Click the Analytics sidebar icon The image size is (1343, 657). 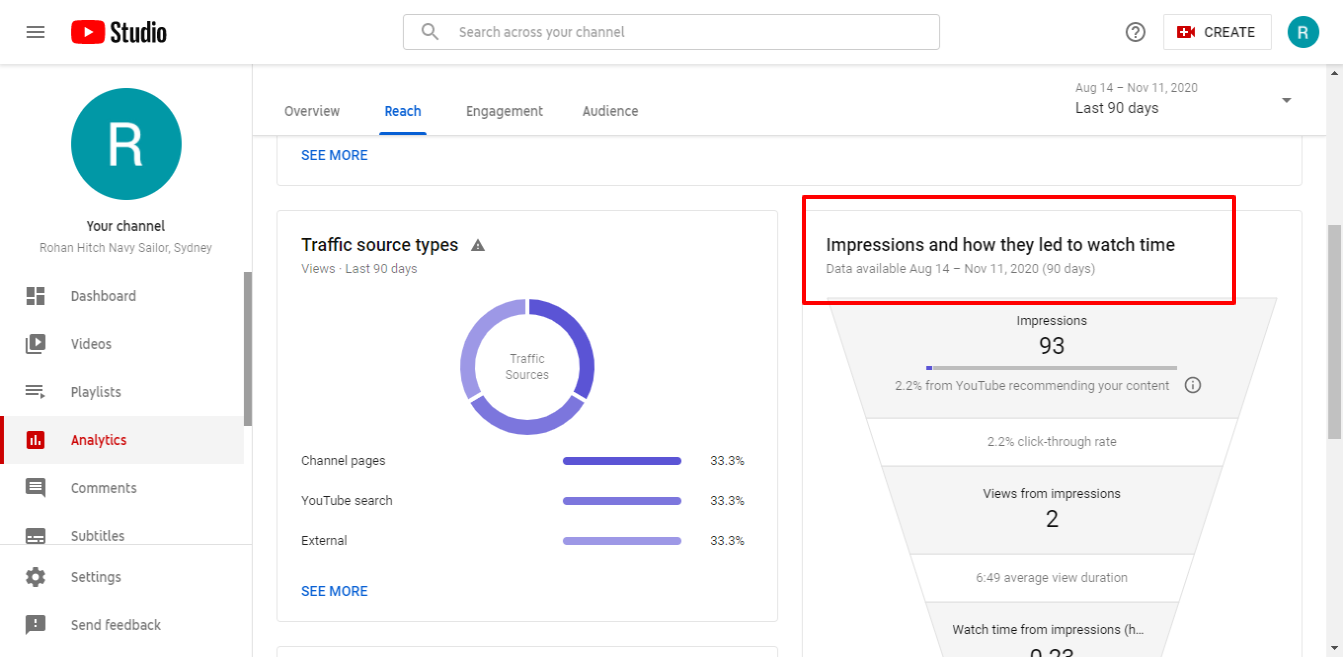(x=36, y=440)
